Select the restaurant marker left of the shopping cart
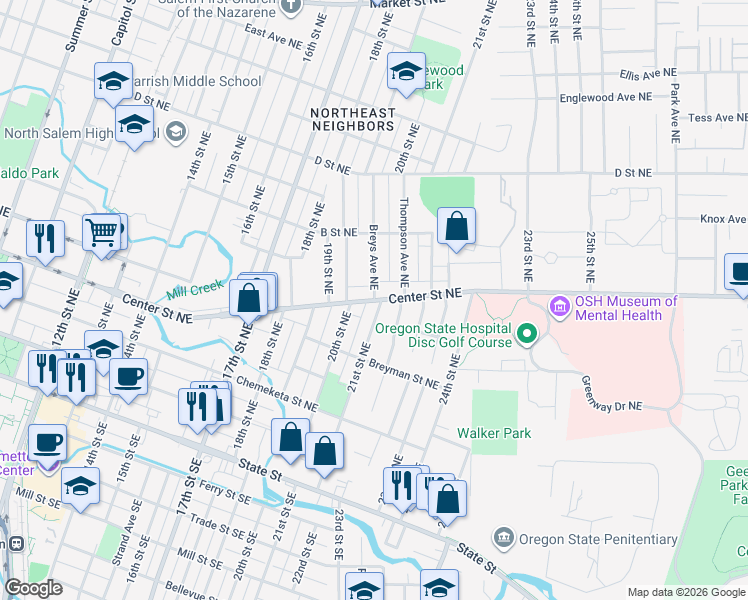 click(46, 240)
